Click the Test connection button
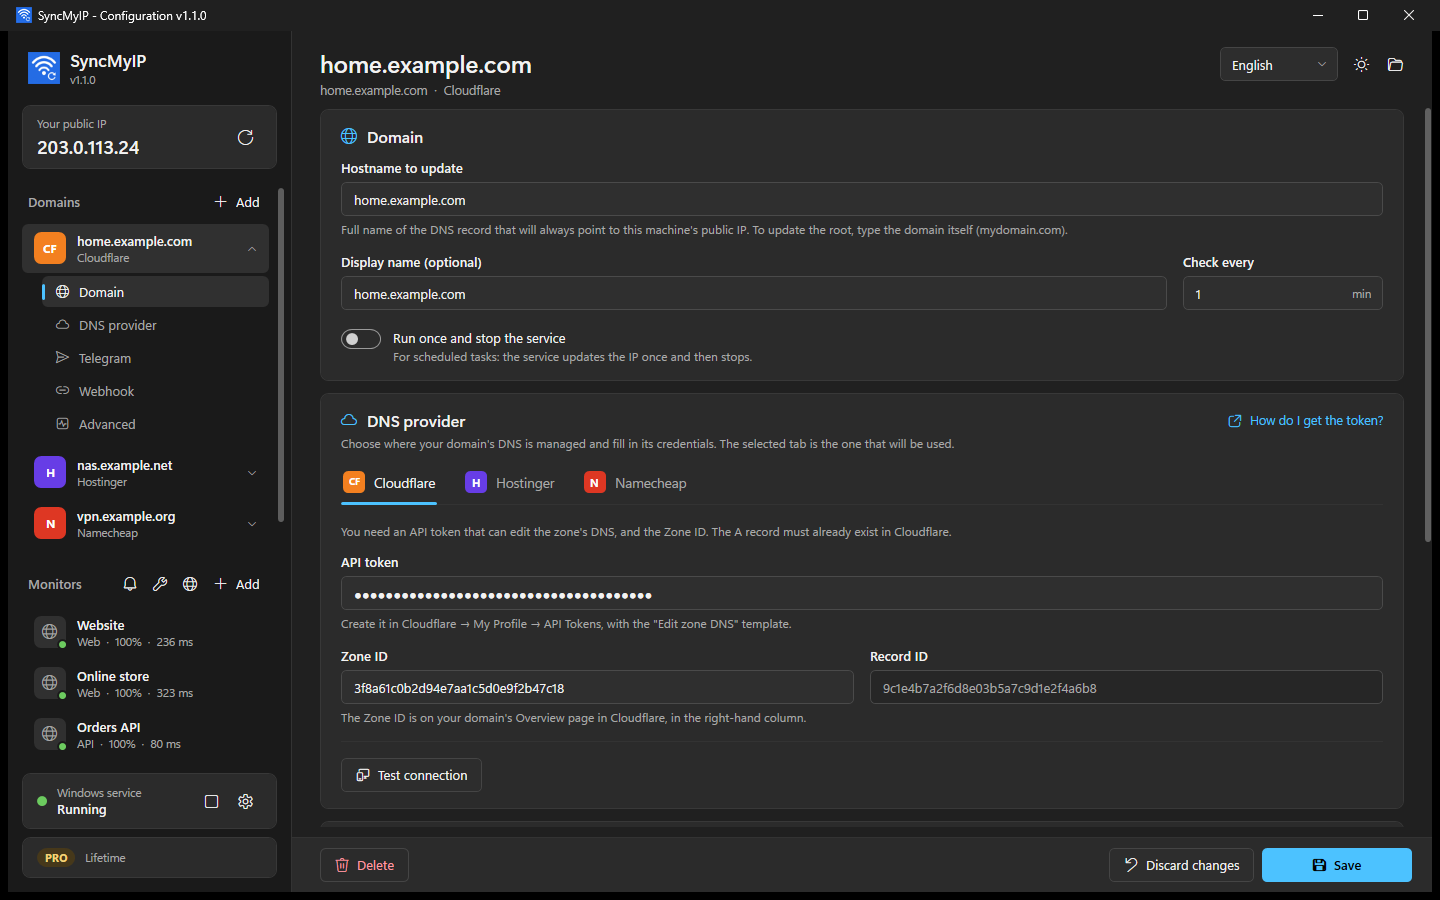Screen dimensions: 1440x900 coord(411,775)
